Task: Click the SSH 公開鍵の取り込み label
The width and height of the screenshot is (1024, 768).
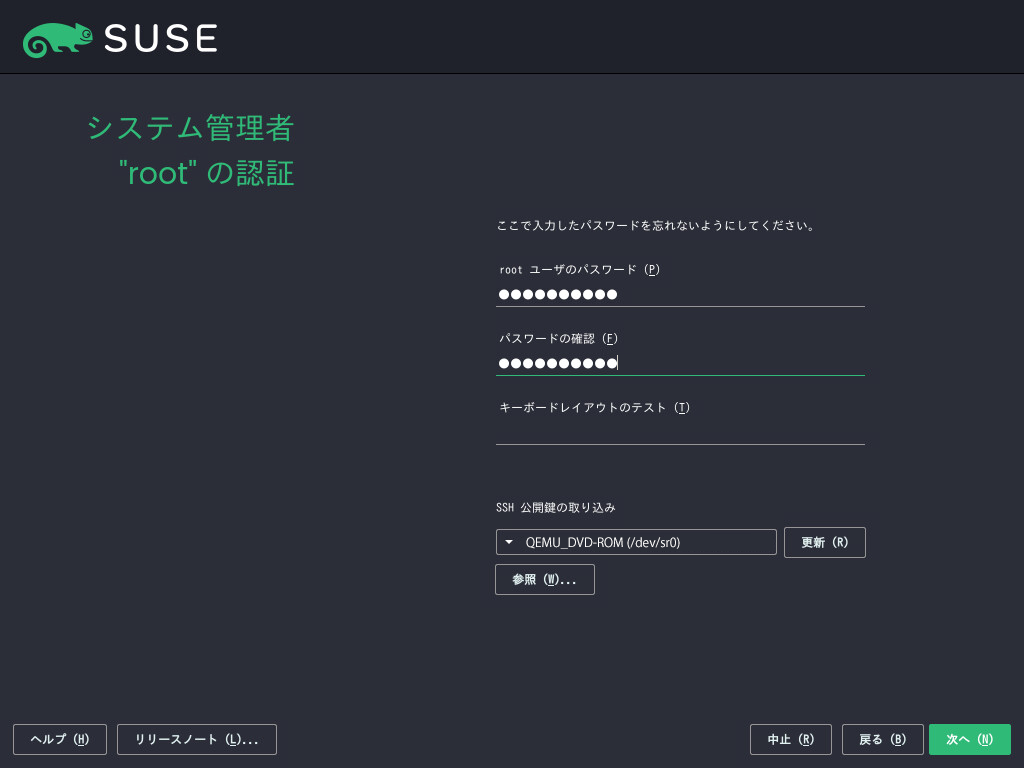Action: click(556, 507)
